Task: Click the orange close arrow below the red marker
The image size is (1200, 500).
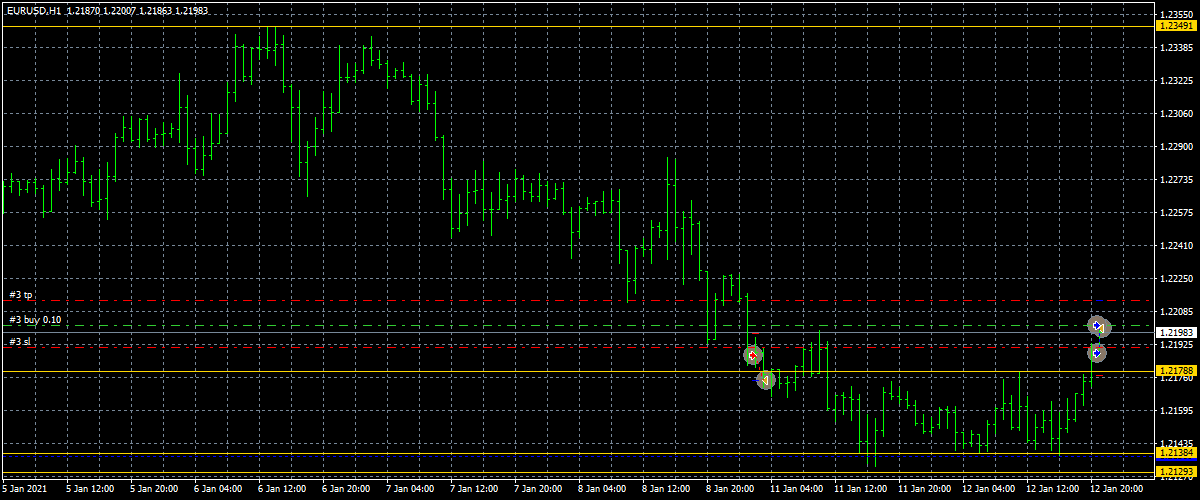Action: pyautogui.click(x=765, y=380)
